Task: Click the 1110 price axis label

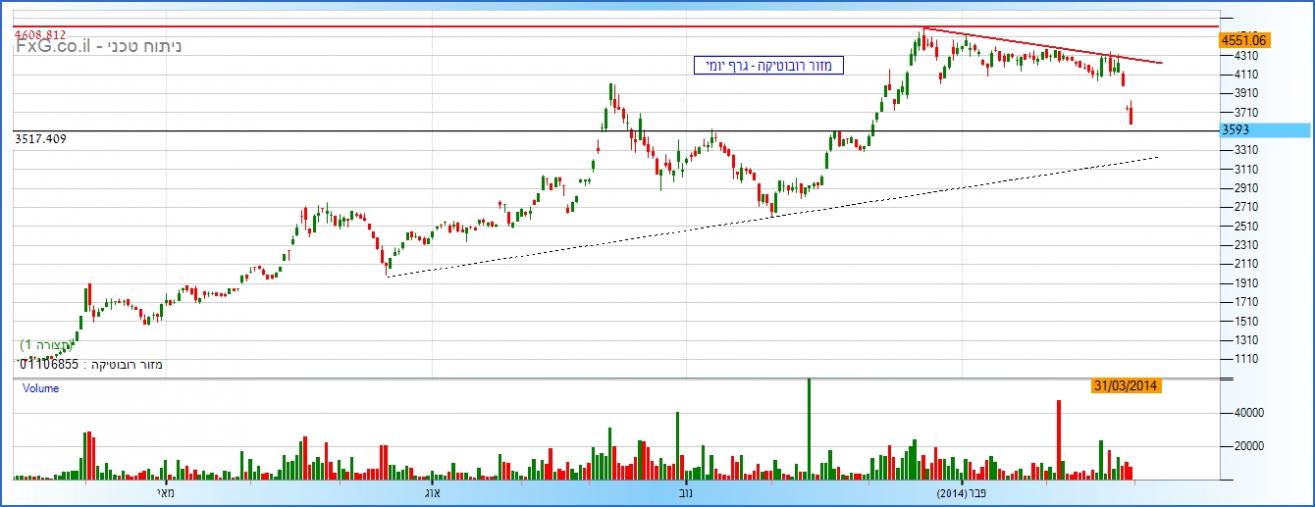Action: point(1246,359)
